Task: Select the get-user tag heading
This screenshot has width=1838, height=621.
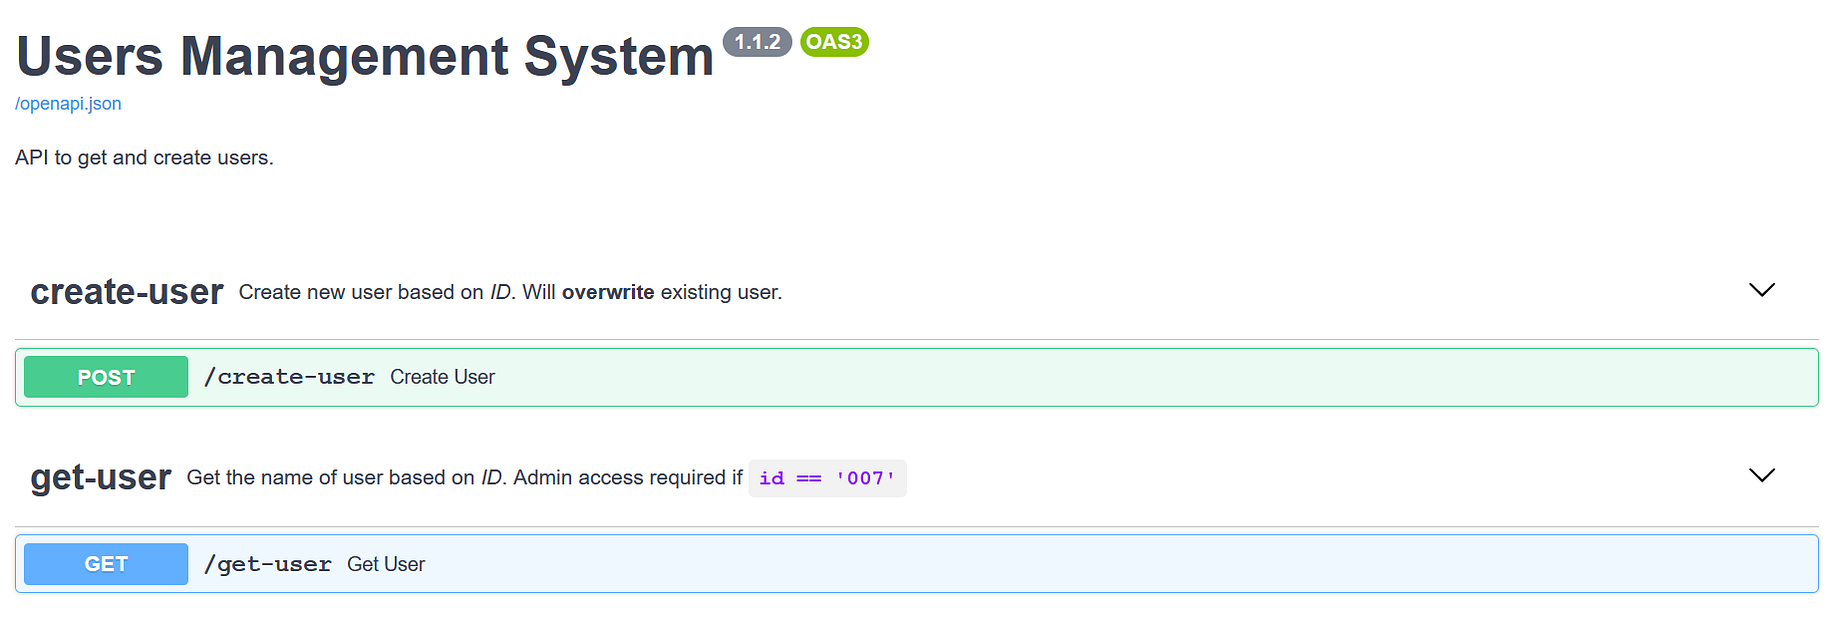Action: [x=101, y=477]
